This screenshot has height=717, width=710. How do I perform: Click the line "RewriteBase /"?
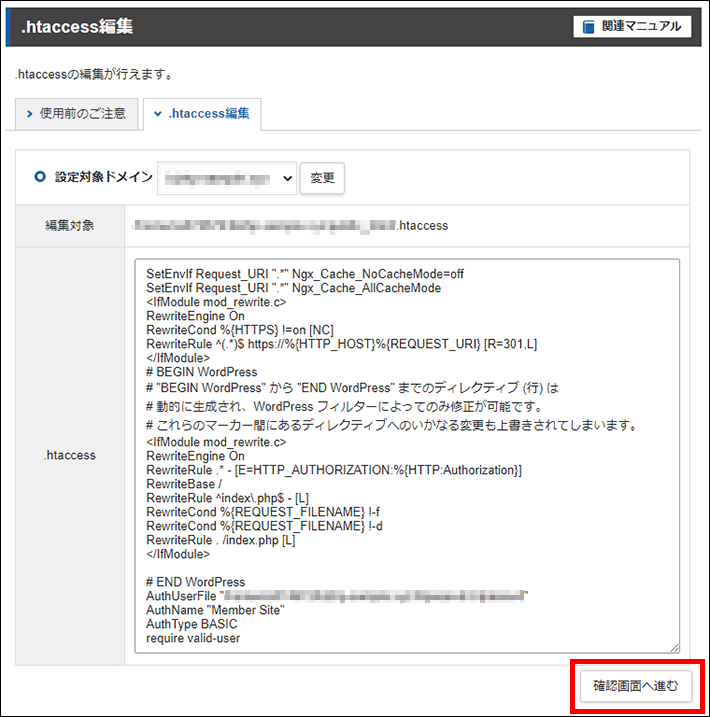184,484
